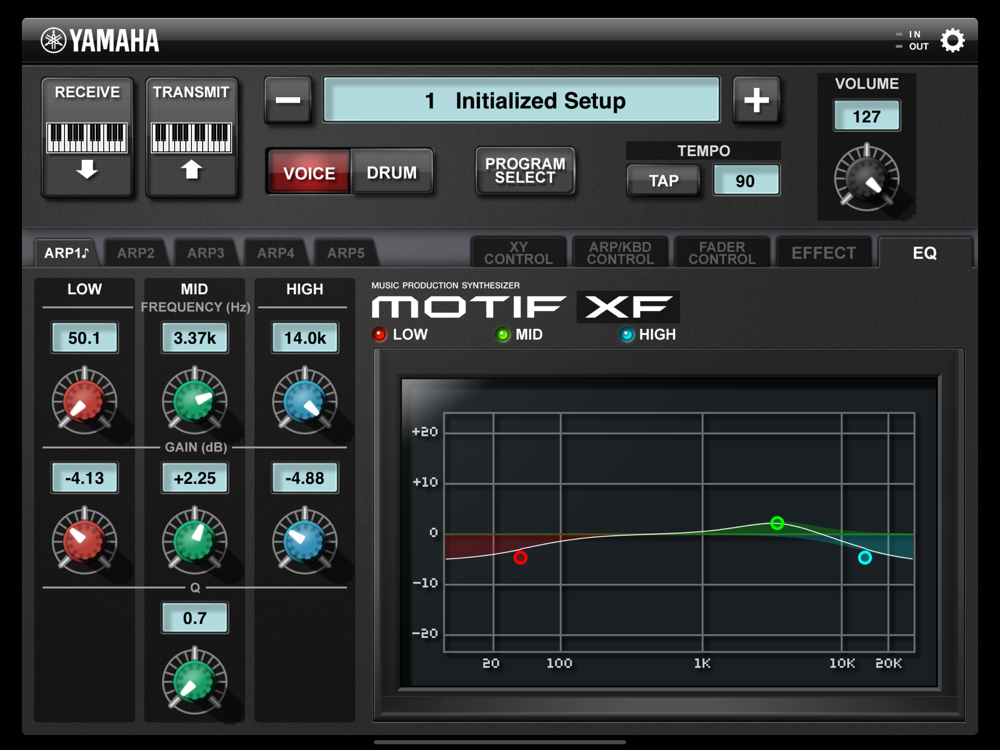Click the Yamaha logo
This screenshot has width=1000, height=750.
coord(100,41)
